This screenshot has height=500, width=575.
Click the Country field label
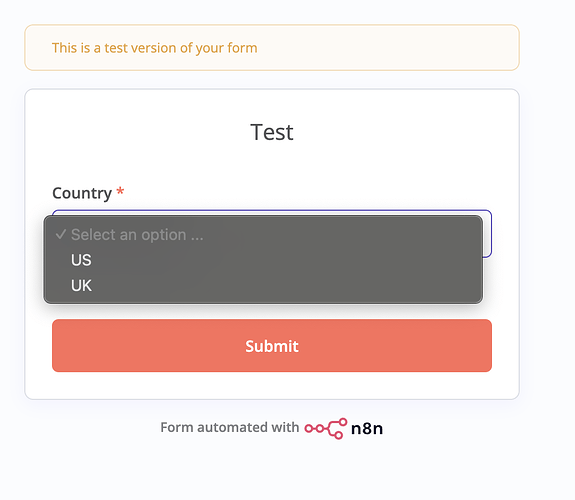(82, 193)
